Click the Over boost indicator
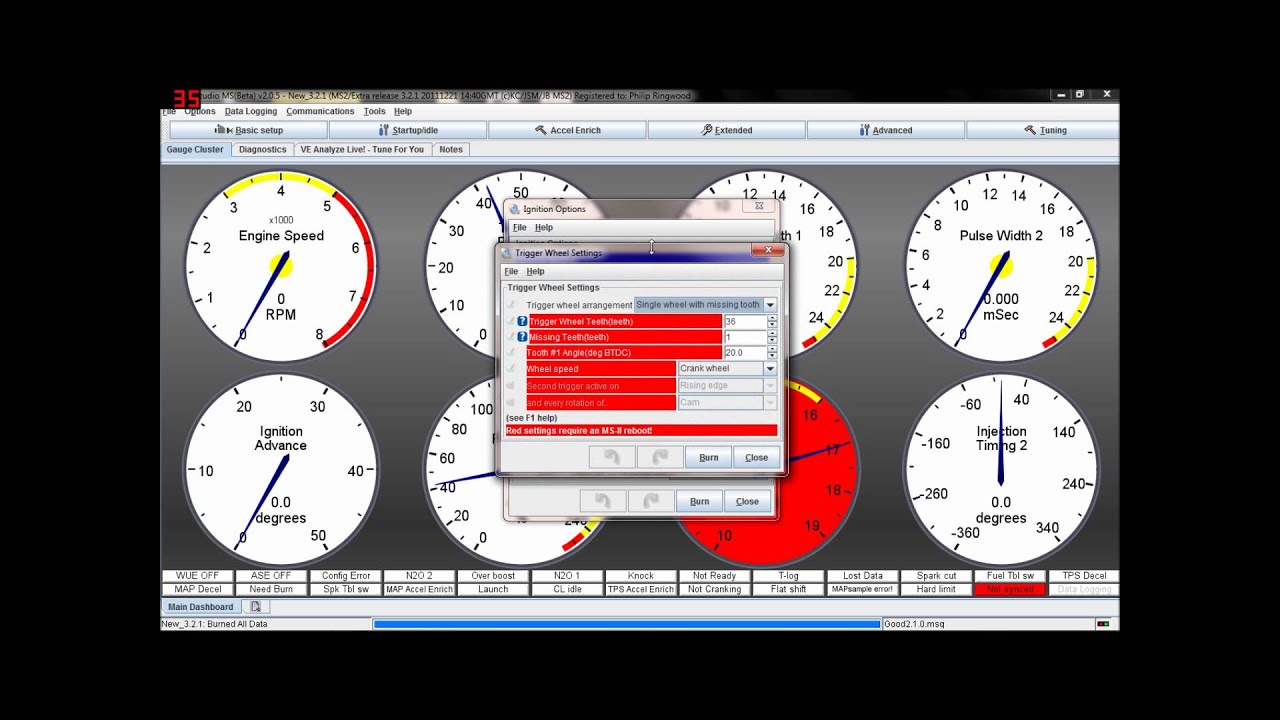Screen dimensions: 1280x720 point(493,576)
